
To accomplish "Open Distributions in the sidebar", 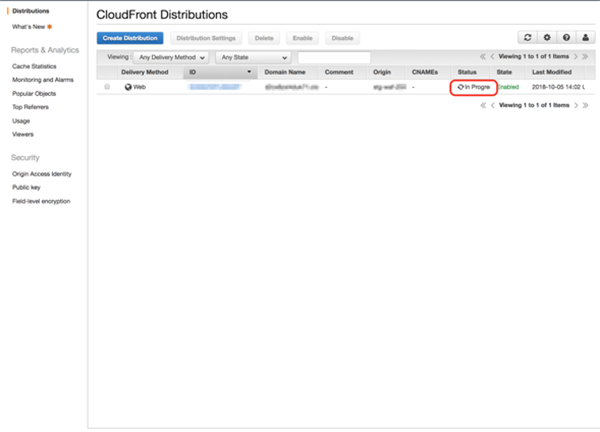I will (31, 11).
